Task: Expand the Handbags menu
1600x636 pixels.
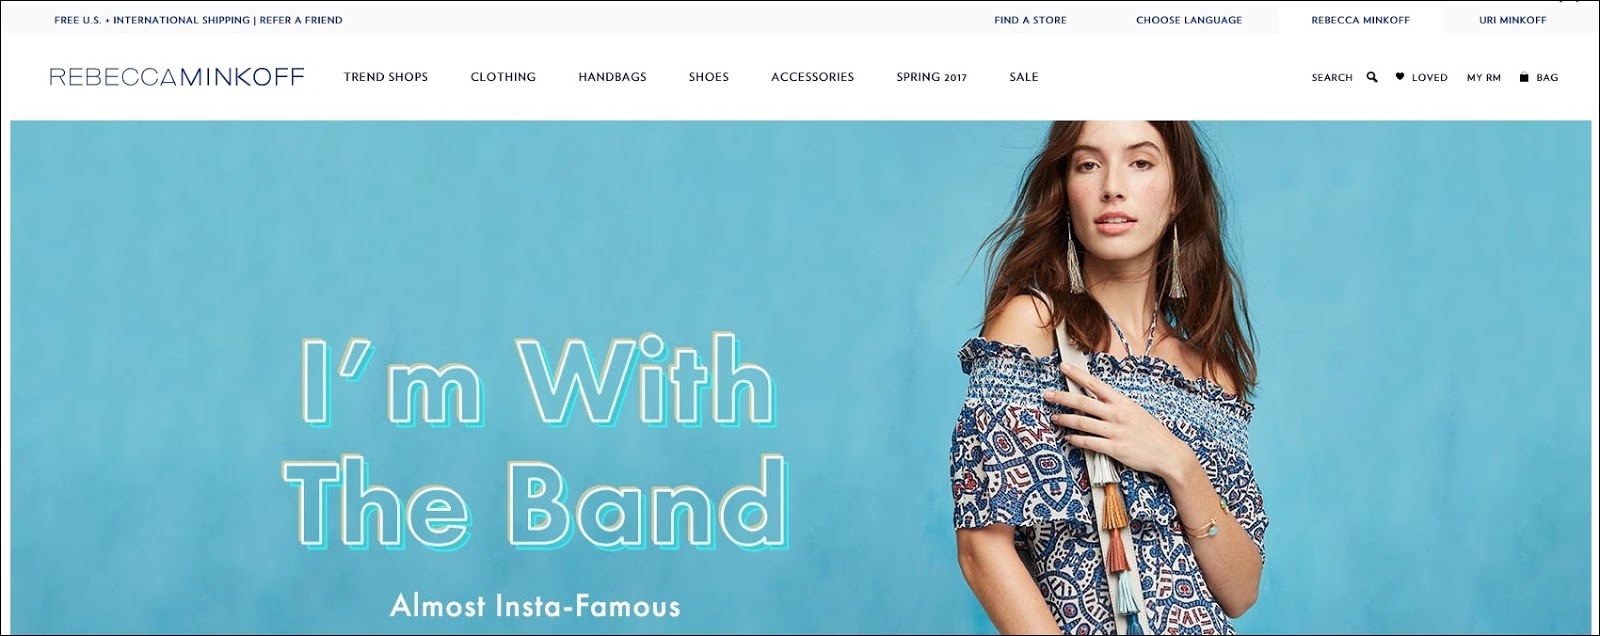Action: [612, 77]
